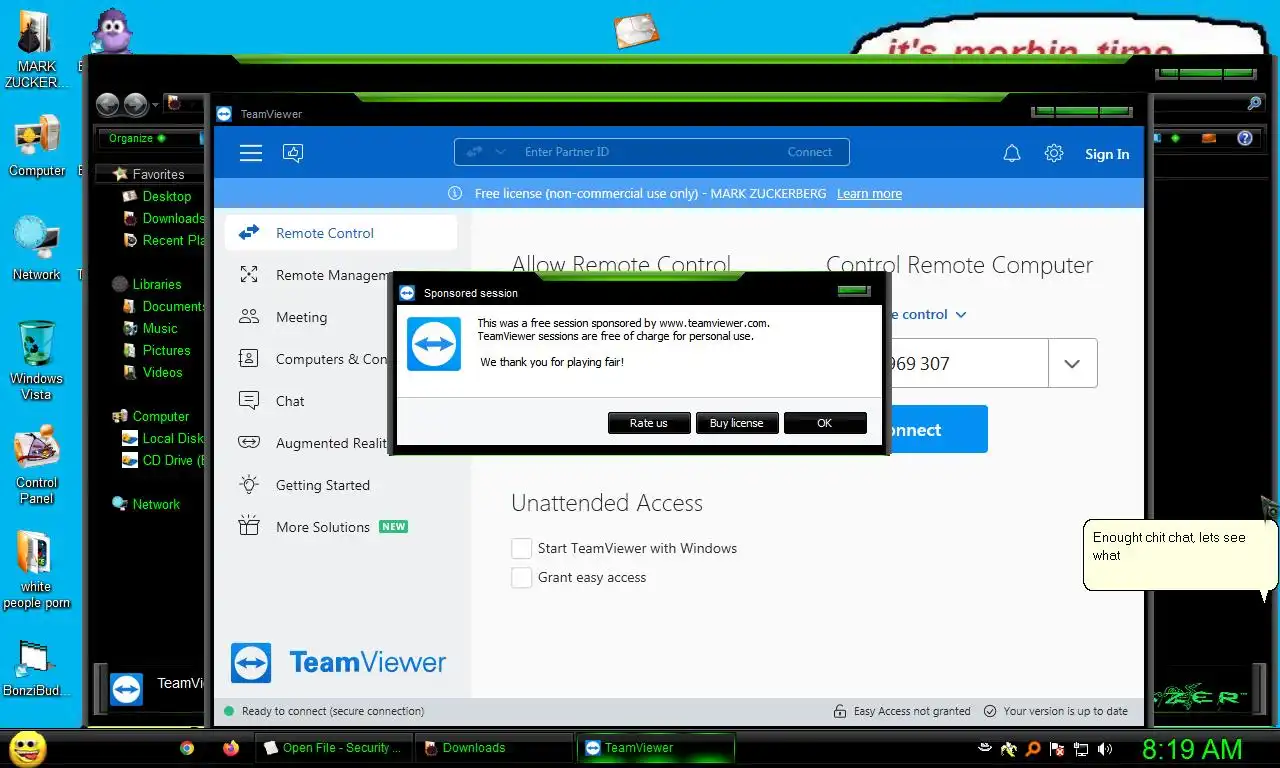Click the Easy Access lock icon
This screenshot has width=1280, height=768.
(x=840, y=711)
